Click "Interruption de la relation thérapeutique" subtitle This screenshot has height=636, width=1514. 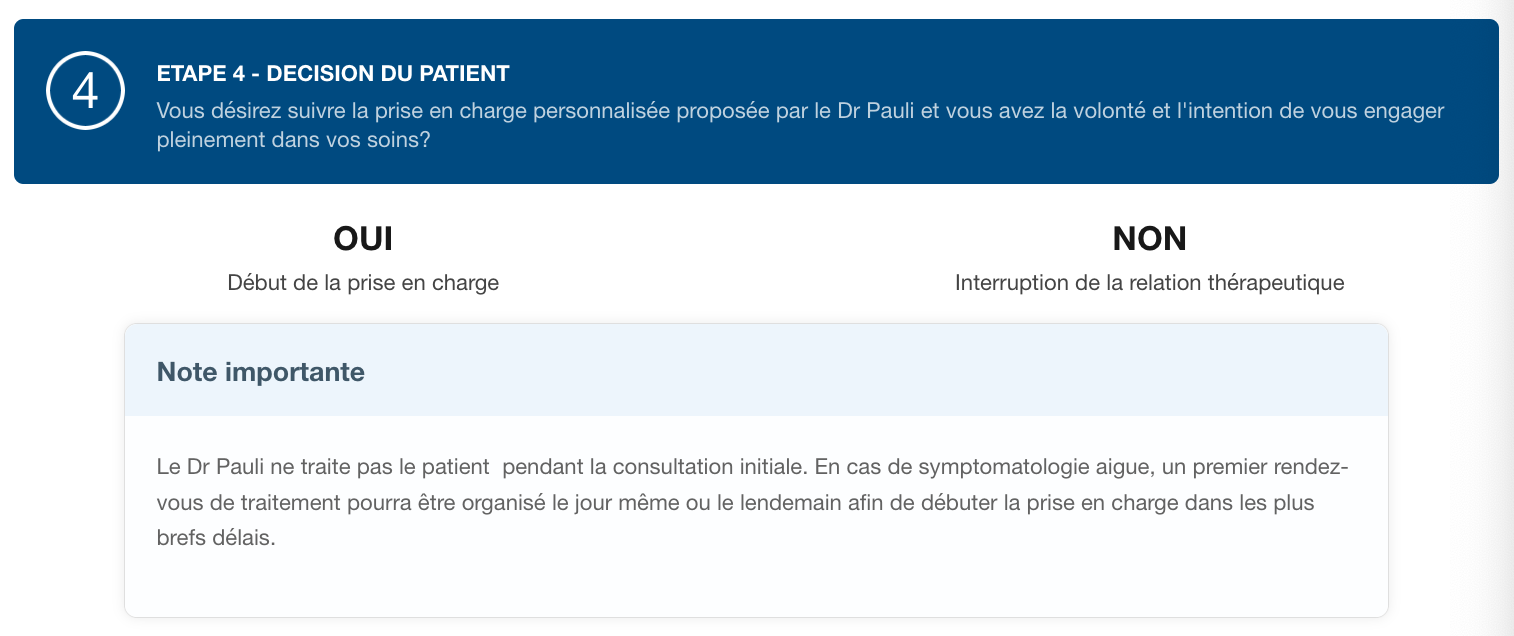(x=1149, y=283)
